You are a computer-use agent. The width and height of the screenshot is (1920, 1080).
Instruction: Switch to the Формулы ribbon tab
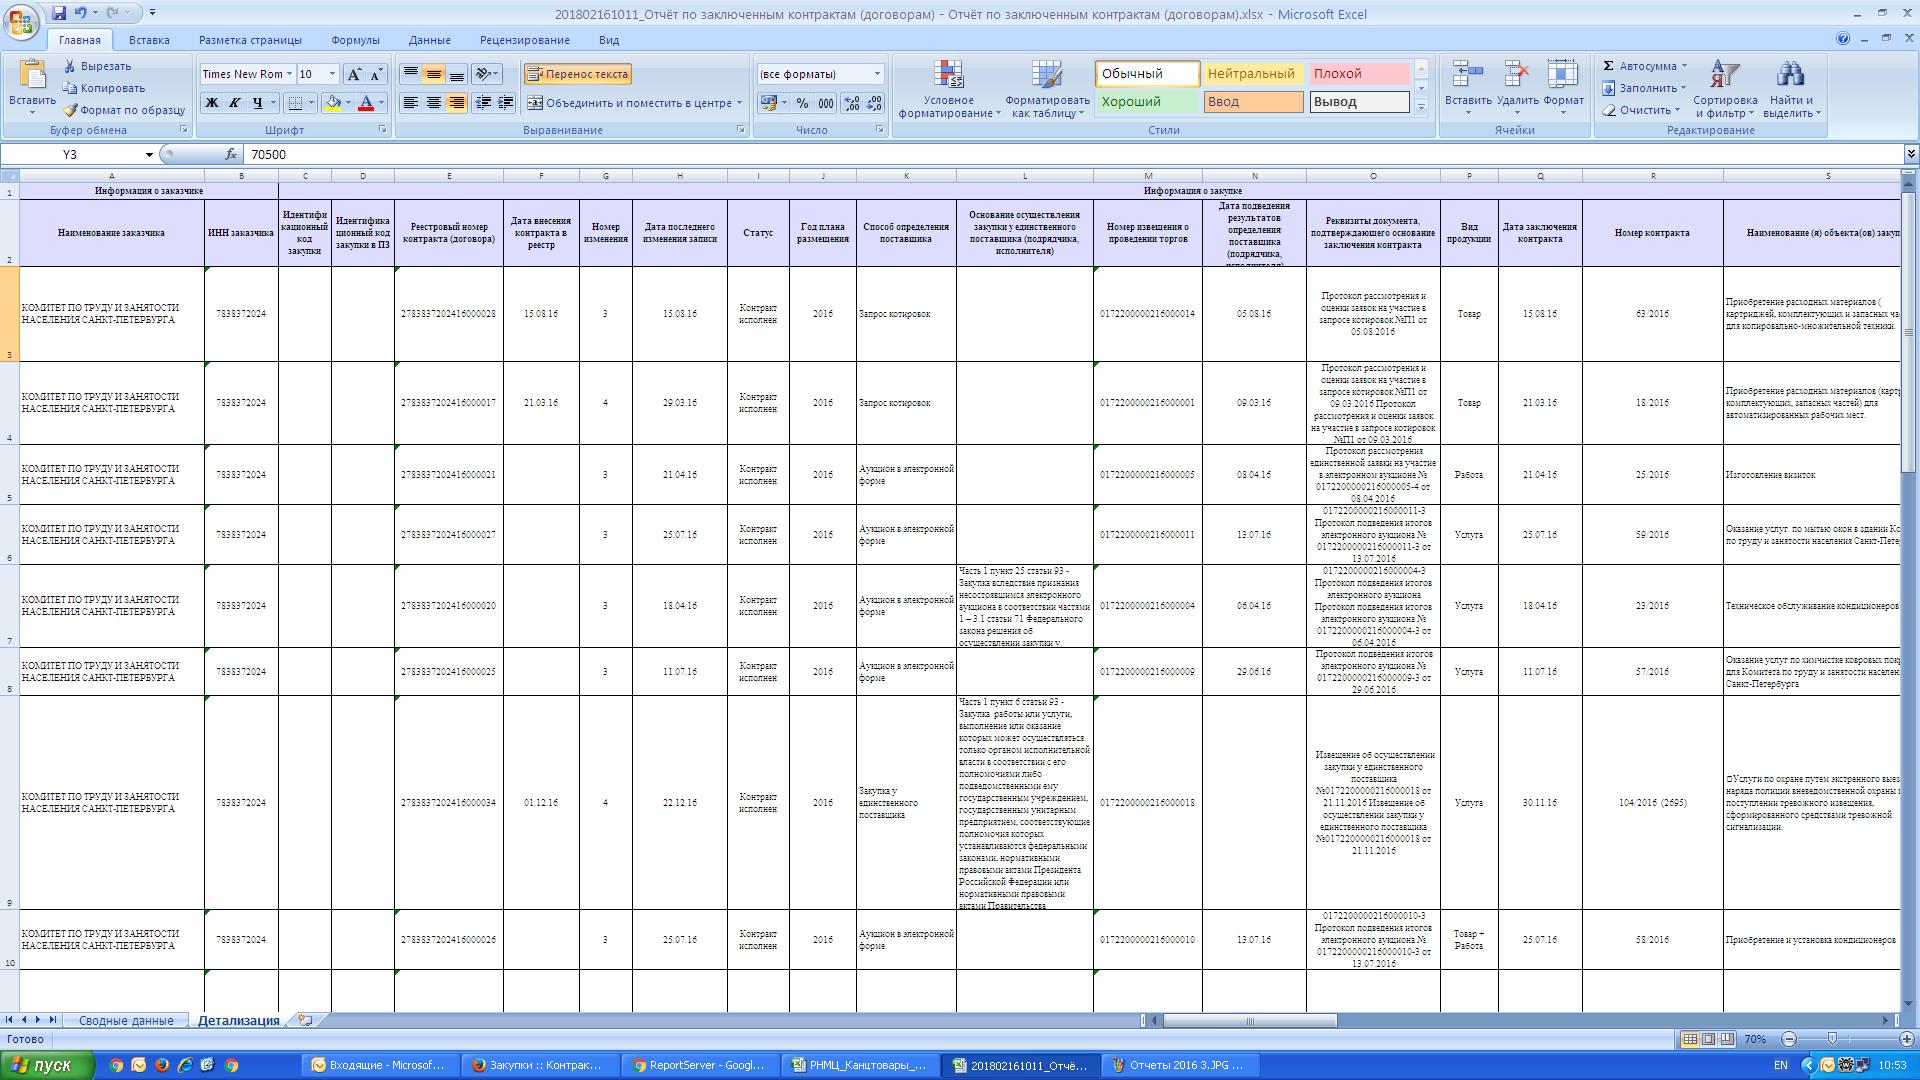[x=355, y=40]
